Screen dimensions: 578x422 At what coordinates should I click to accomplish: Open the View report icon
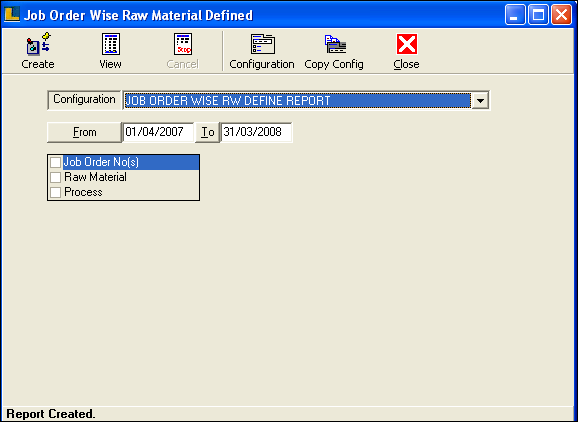tap(111, 44)
